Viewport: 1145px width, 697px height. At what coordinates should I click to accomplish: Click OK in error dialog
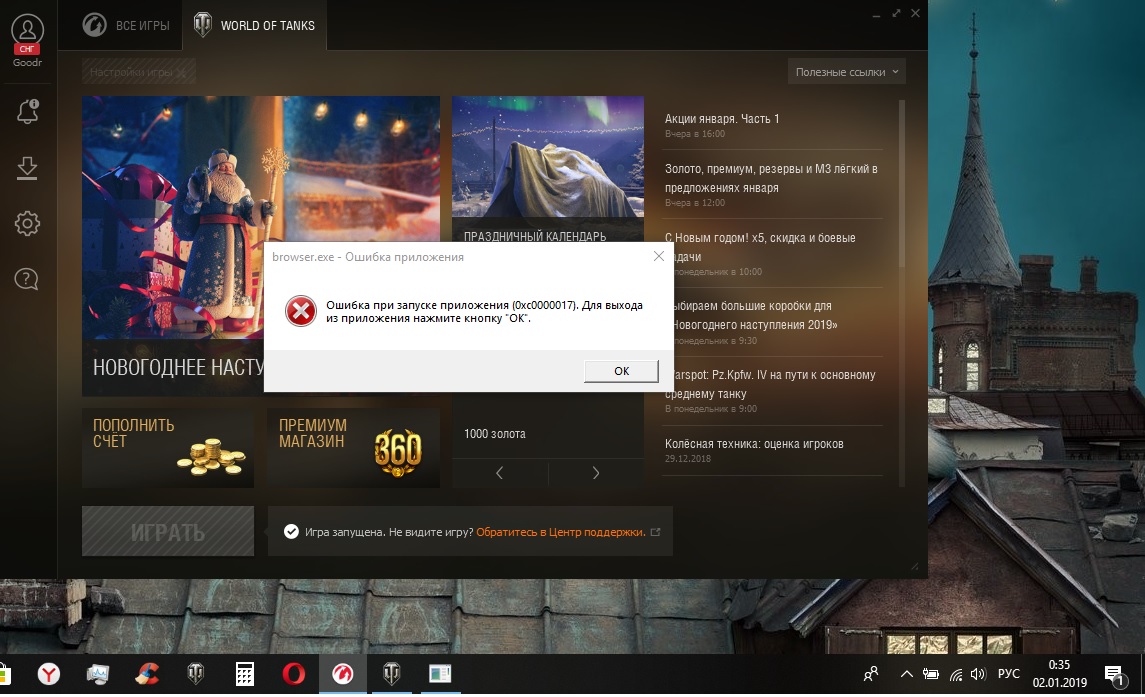point(621,371)
